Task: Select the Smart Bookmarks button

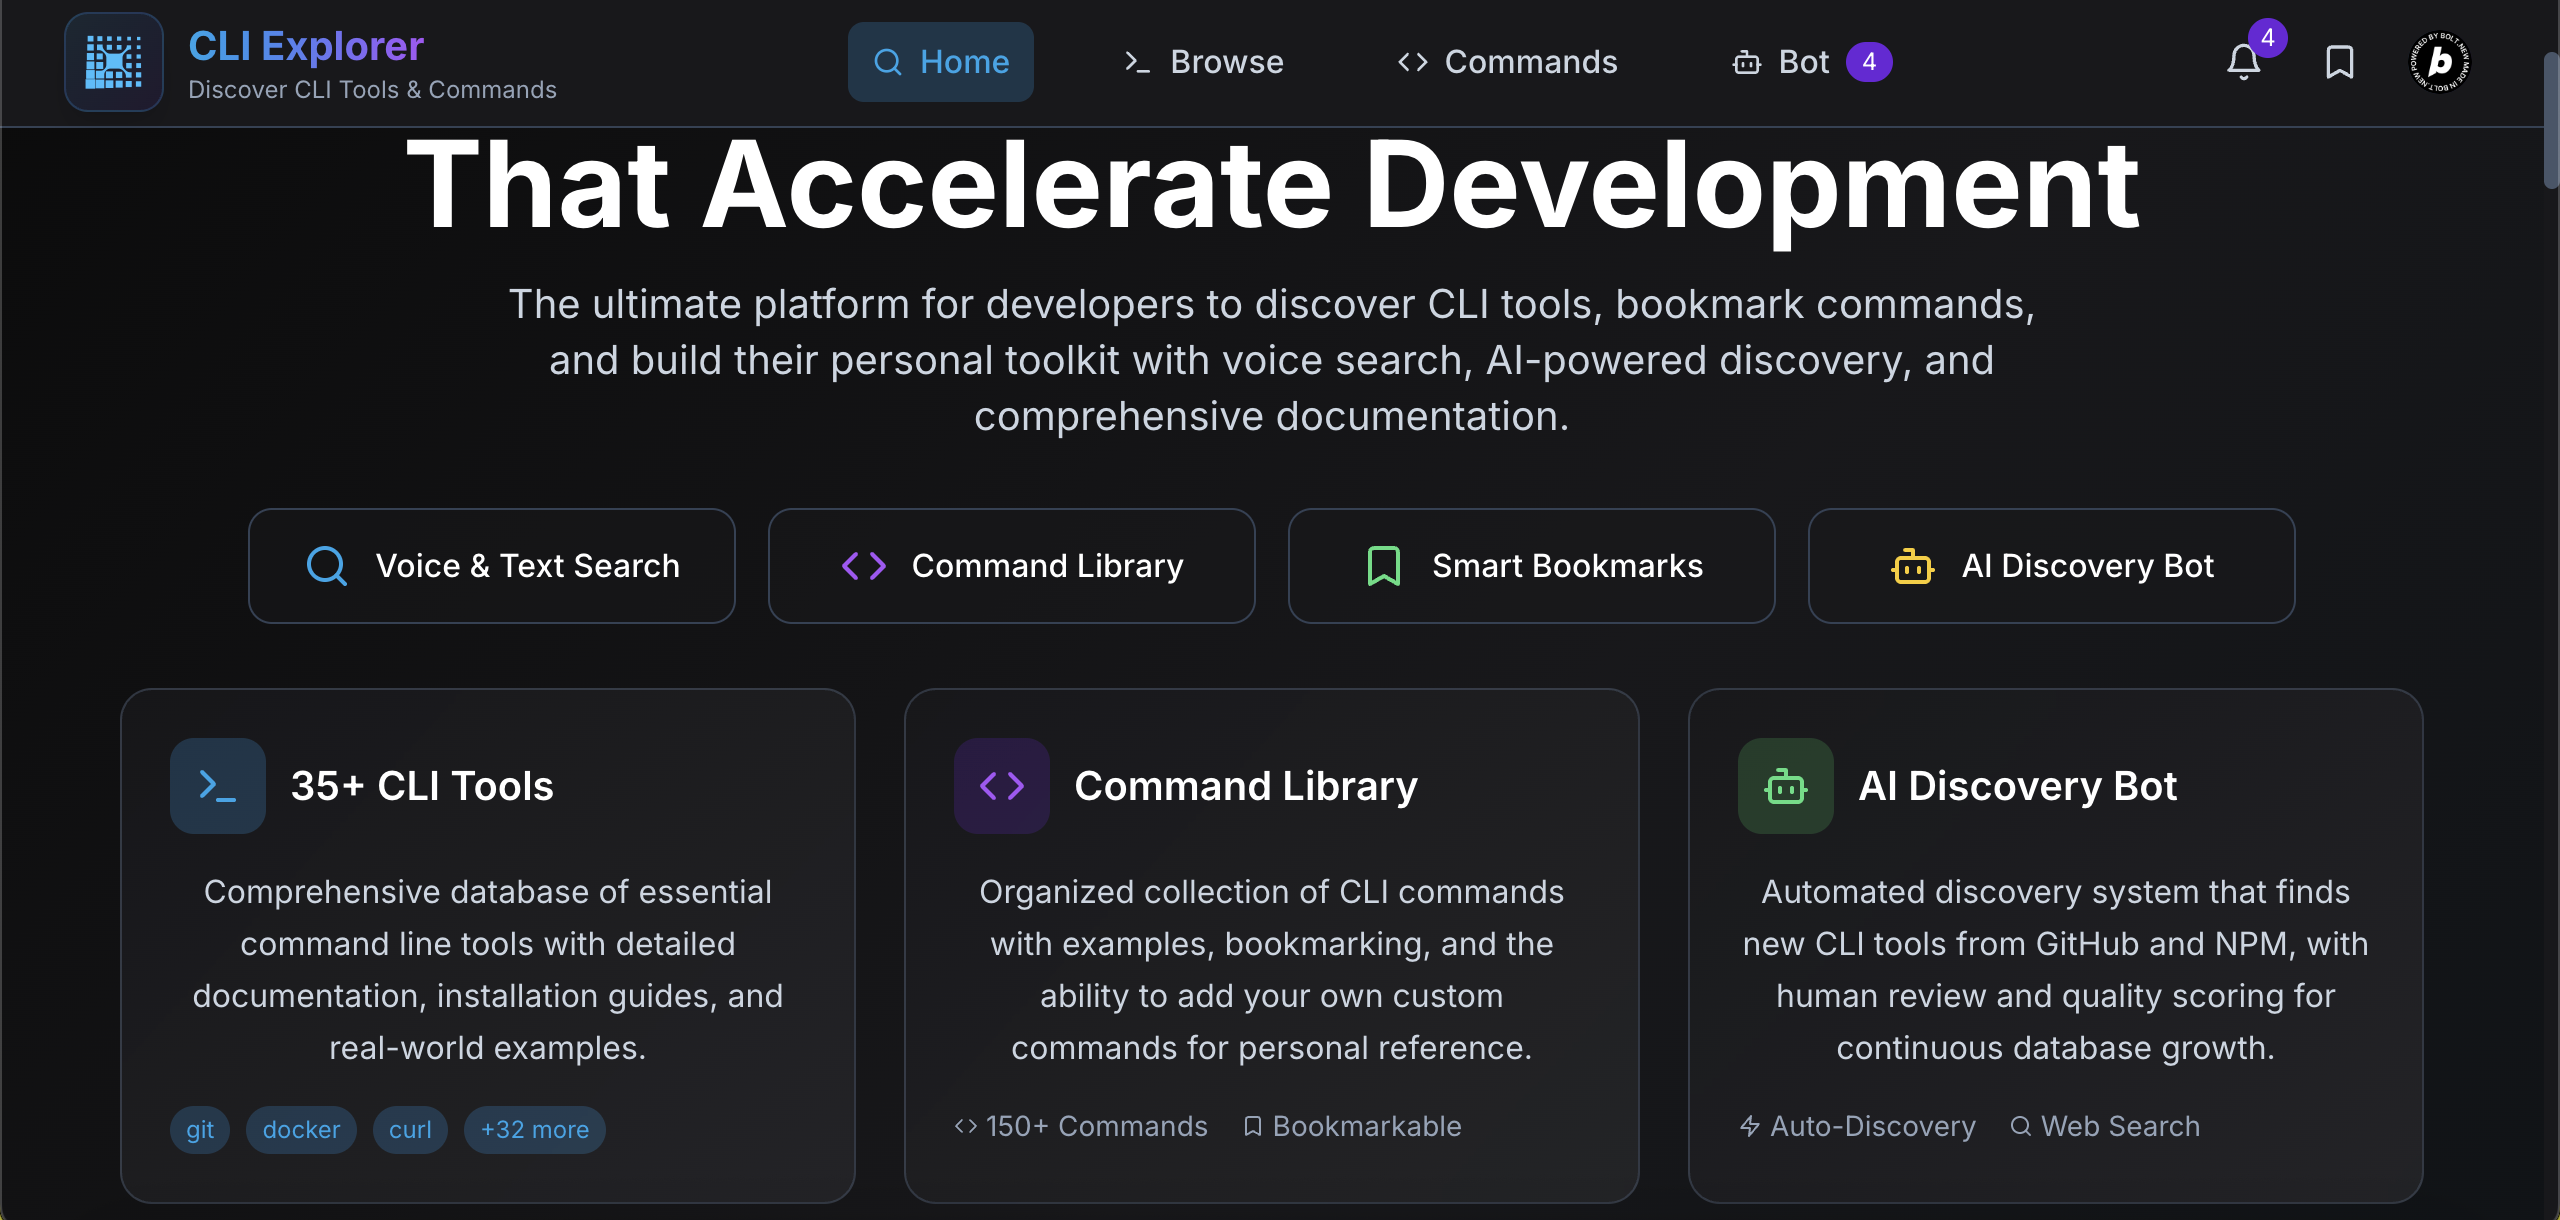Action: pyautogui.click(x=1531, y=566)
